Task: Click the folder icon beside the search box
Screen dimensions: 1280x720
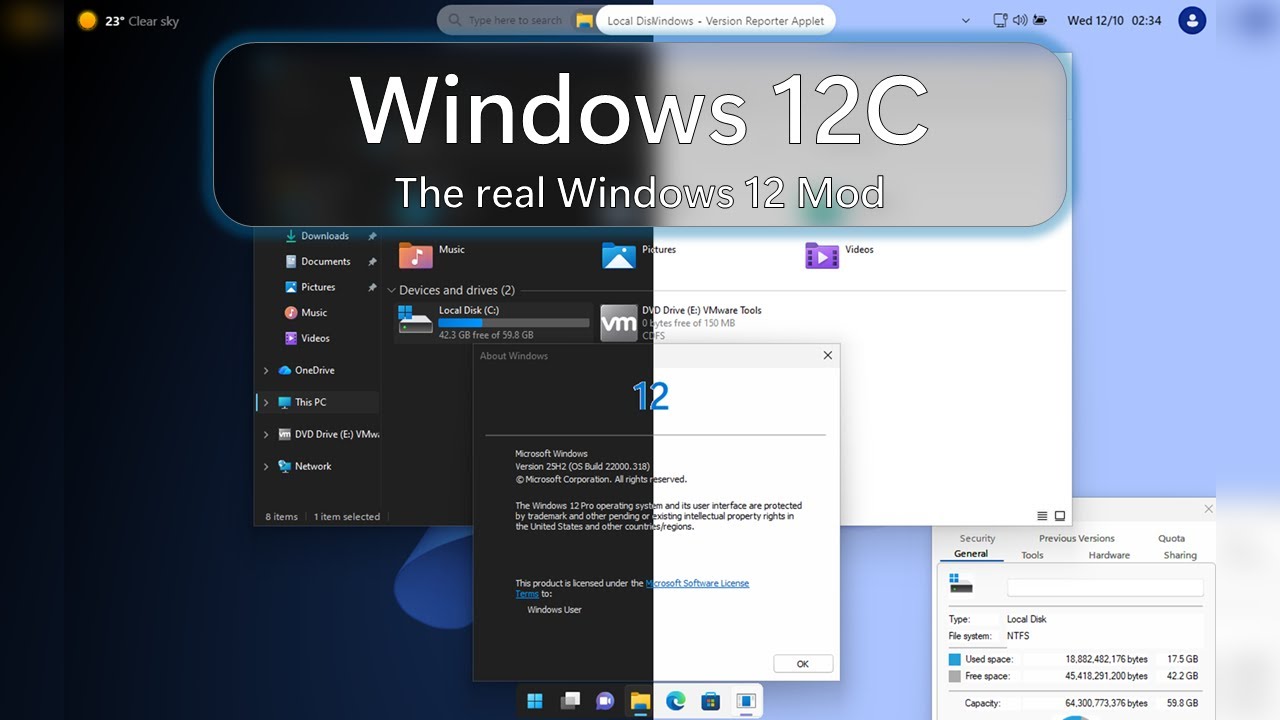Action: point(584,20)
